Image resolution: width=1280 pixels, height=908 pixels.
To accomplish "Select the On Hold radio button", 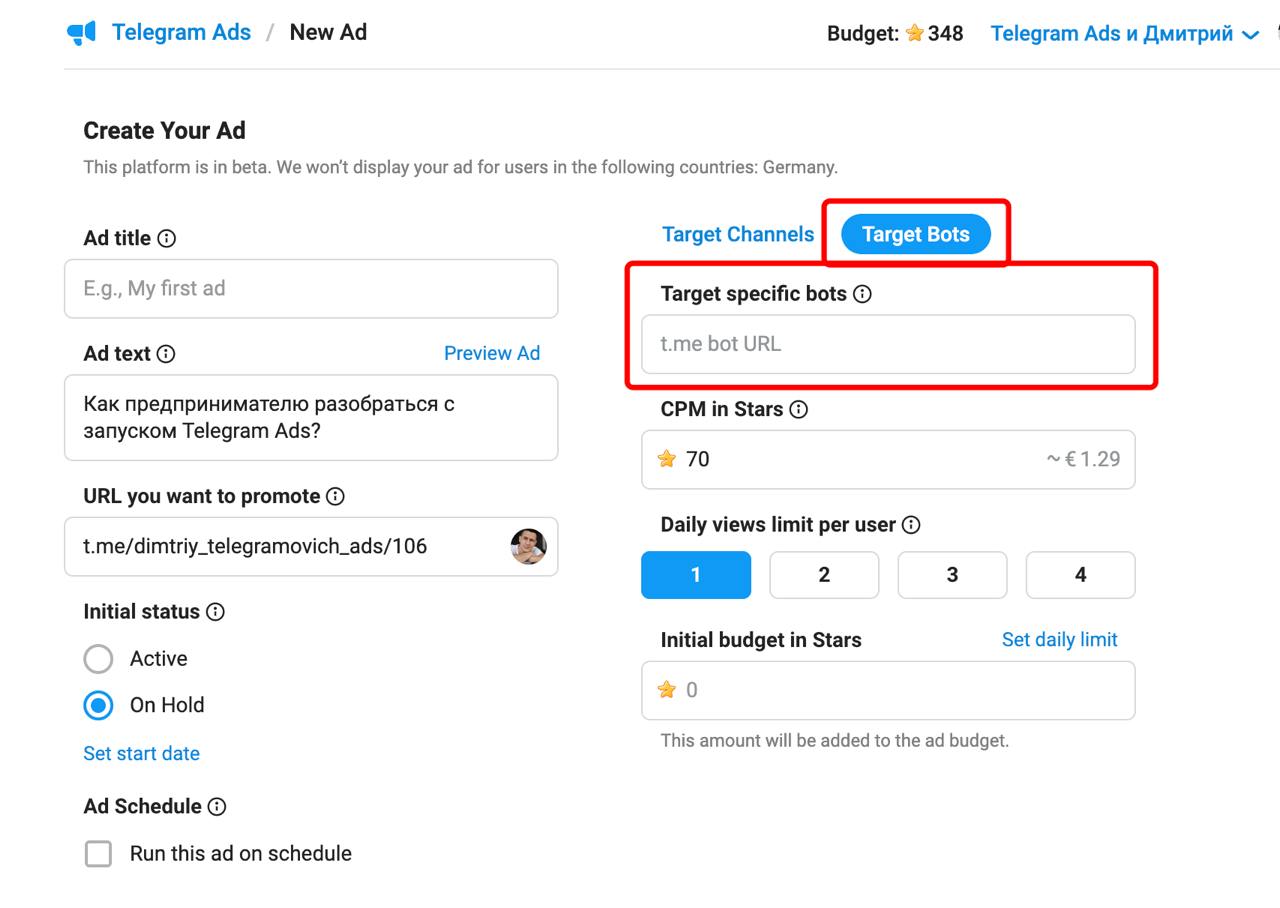I will [x=98, y=705].
